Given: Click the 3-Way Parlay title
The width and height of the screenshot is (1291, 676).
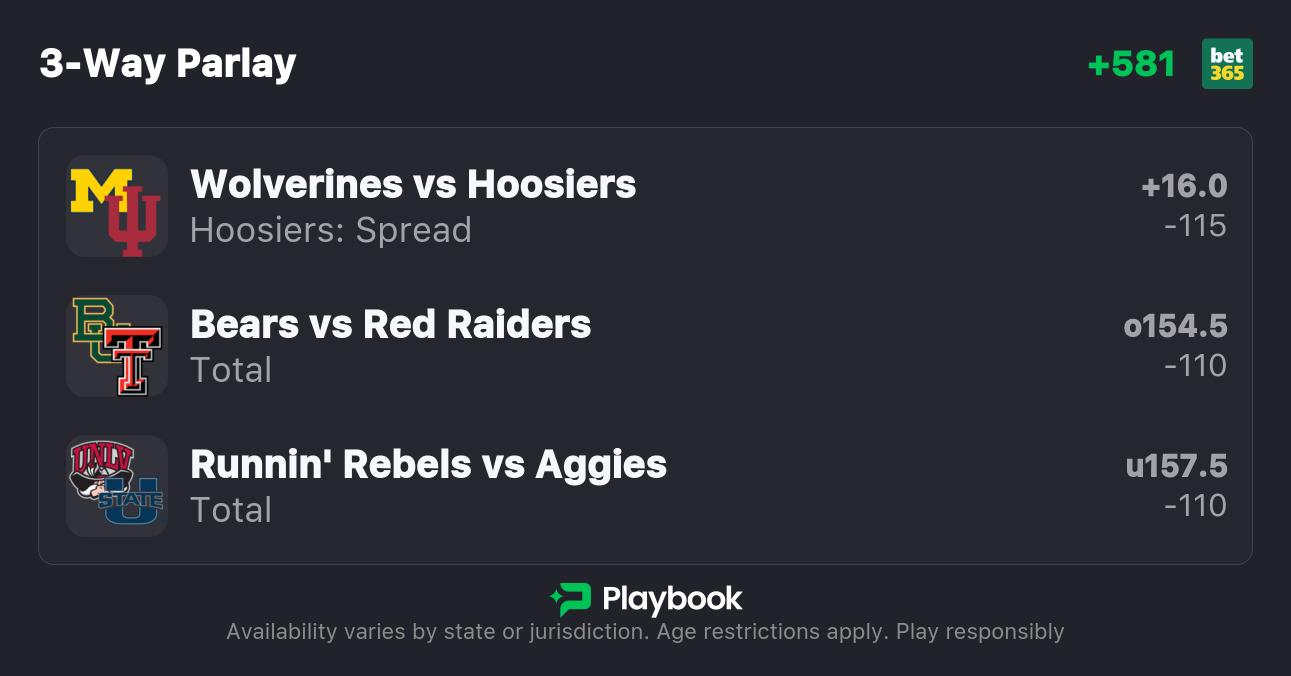Looking at the screenshot, I should click(x=168, y=64).
